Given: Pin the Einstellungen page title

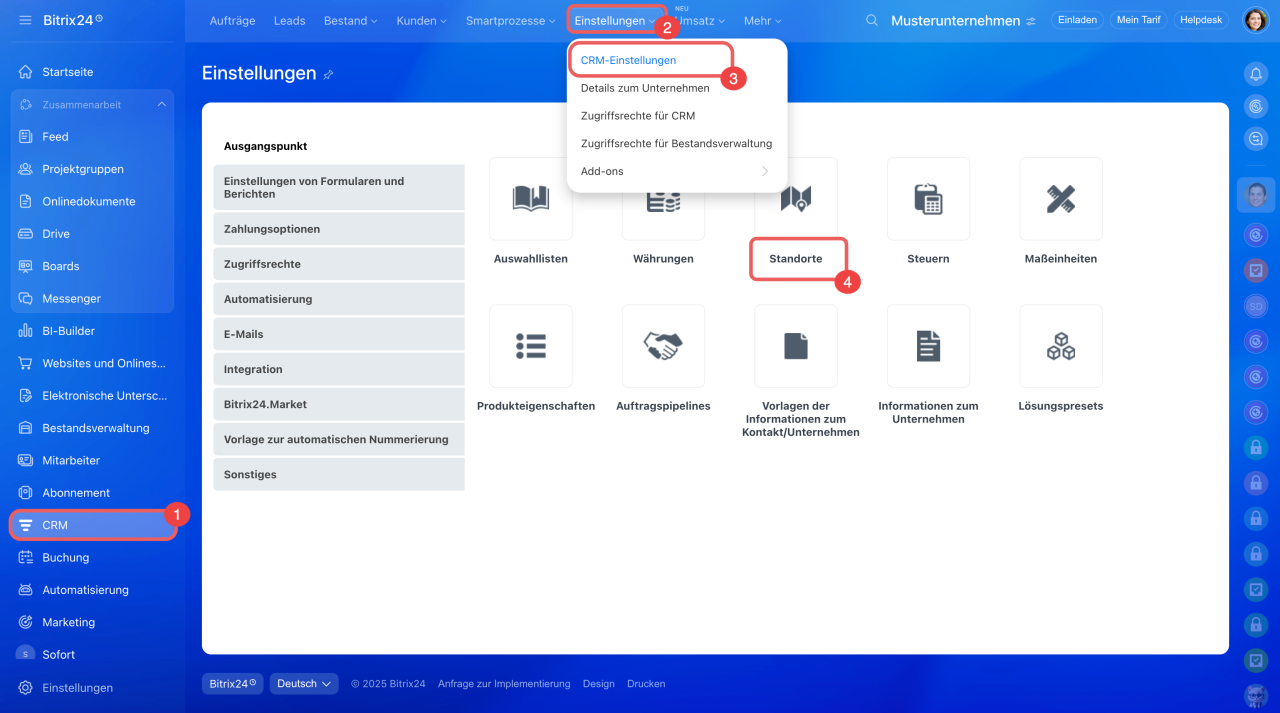Looking at the screenshot, I should point(329,75).
